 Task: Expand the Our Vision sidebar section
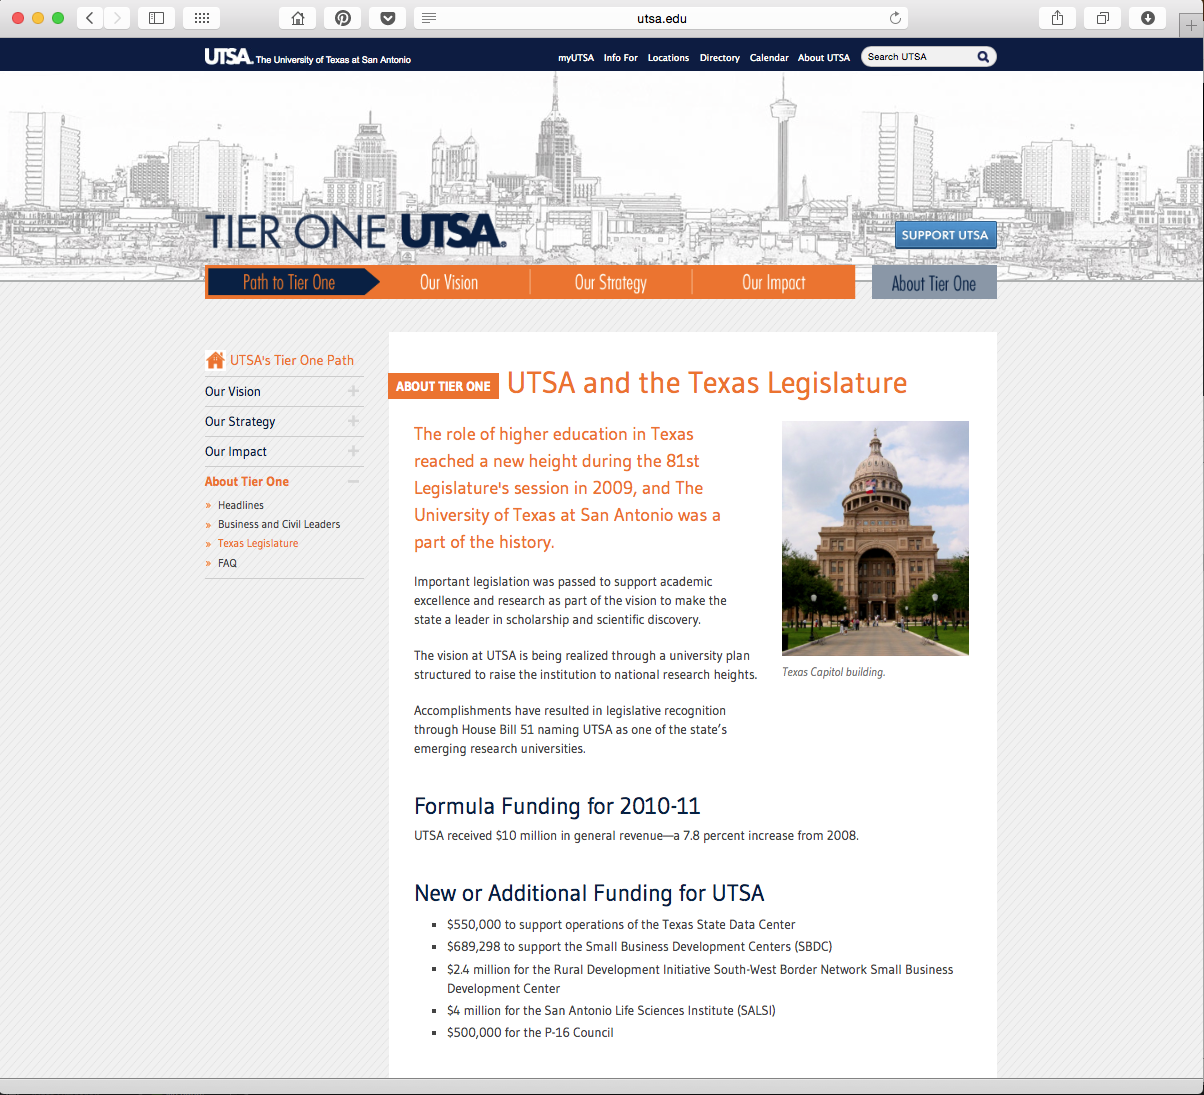pos(353,391)
